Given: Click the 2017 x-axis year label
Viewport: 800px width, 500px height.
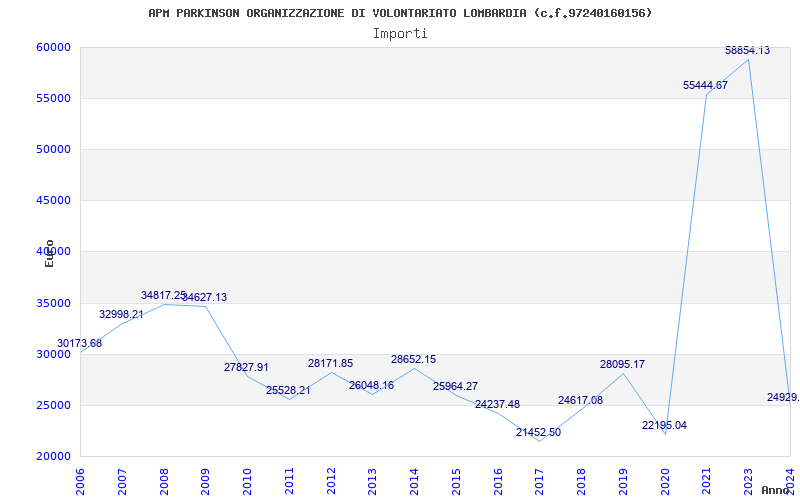Looking at the screenshot, I should pos(540,479).
